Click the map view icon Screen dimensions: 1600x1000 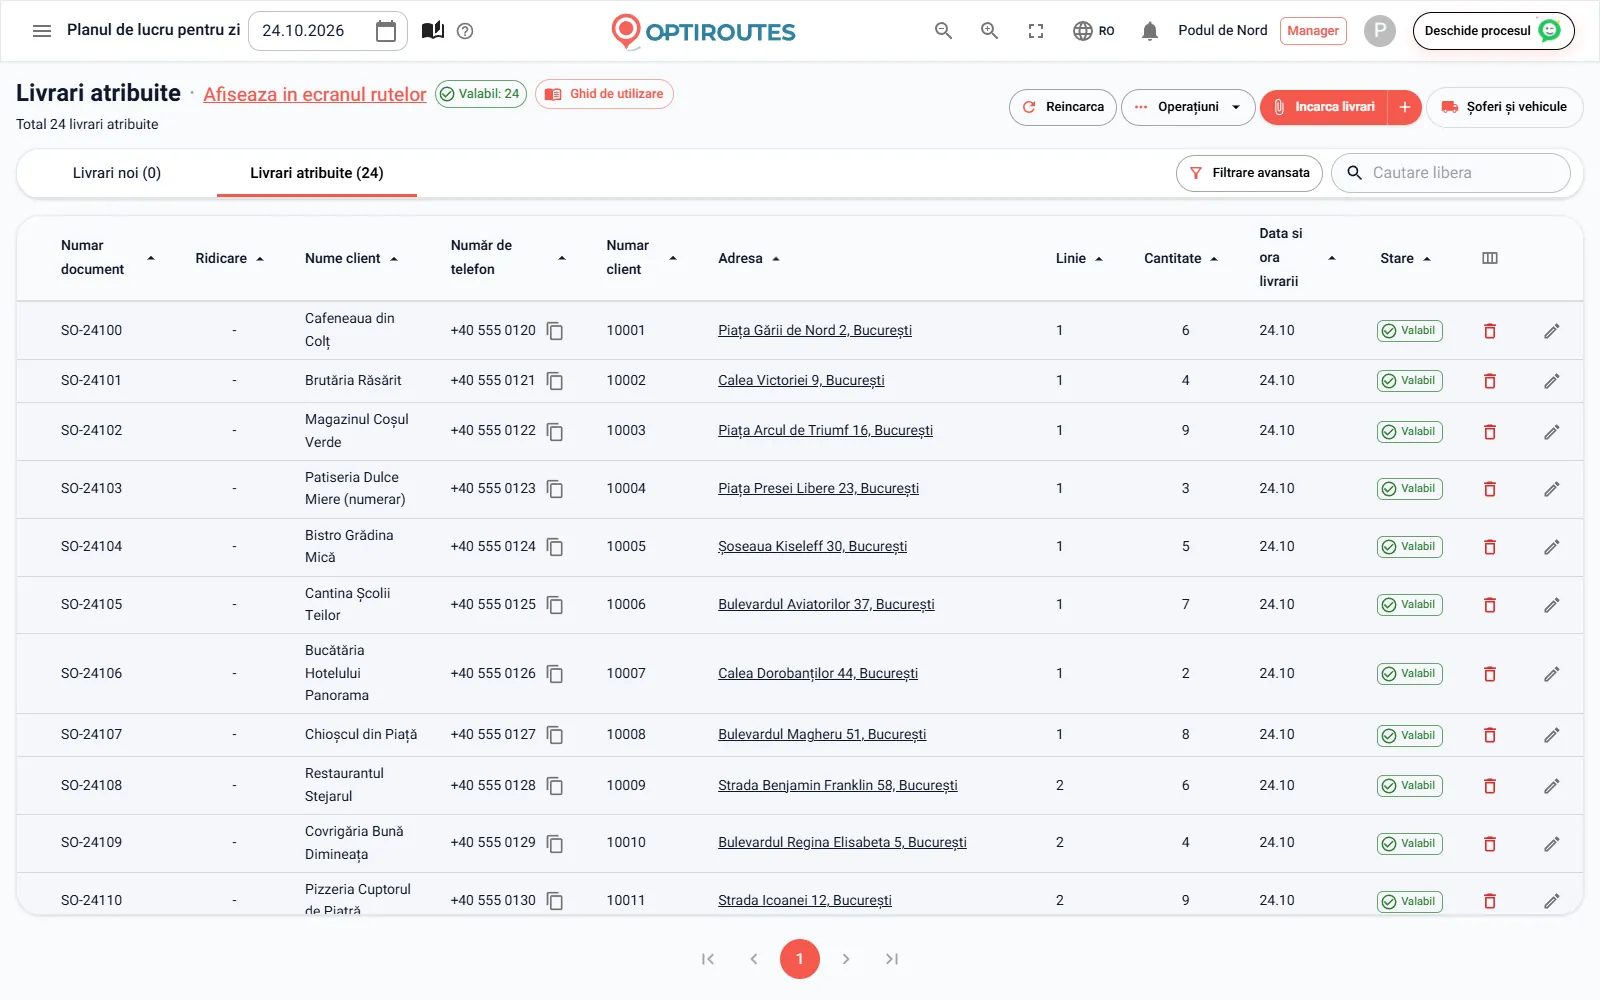pyautogui.click(x=433, y=31)
